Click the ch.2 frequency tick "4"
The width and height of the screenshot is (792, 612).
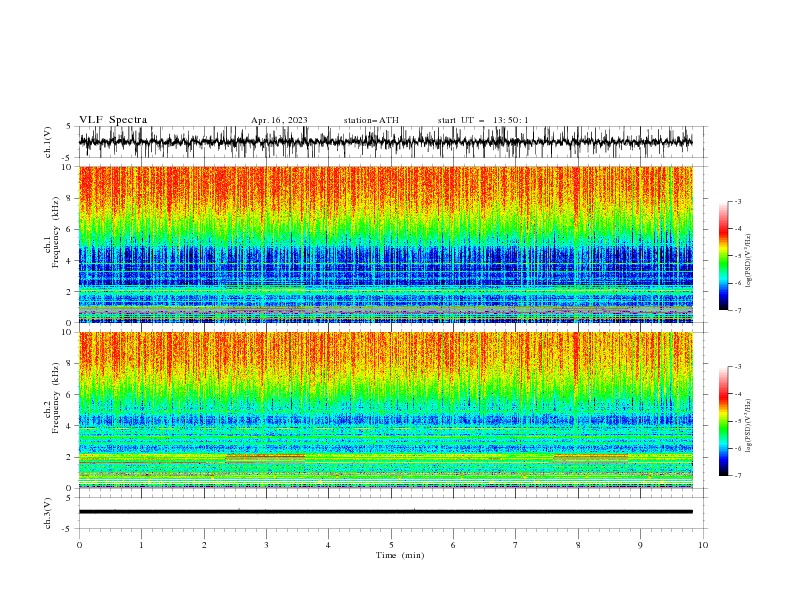point(68,426)
